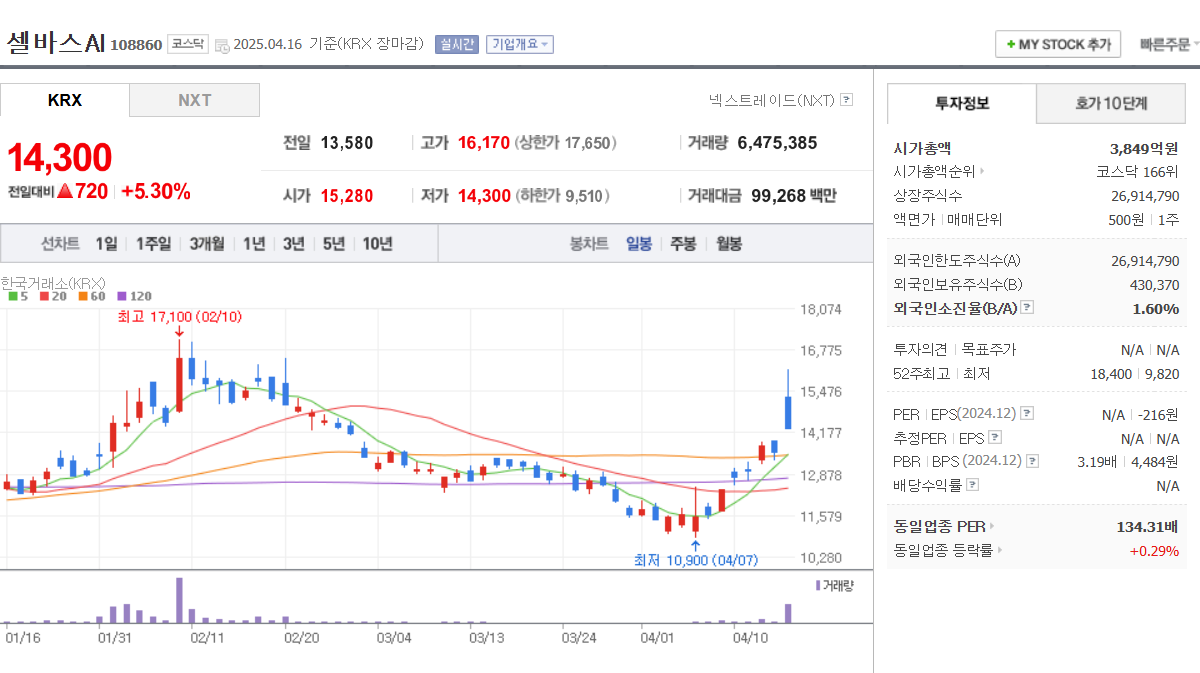Switch chart type to 봉차트

pyautogui.click(x=589, y=243)
